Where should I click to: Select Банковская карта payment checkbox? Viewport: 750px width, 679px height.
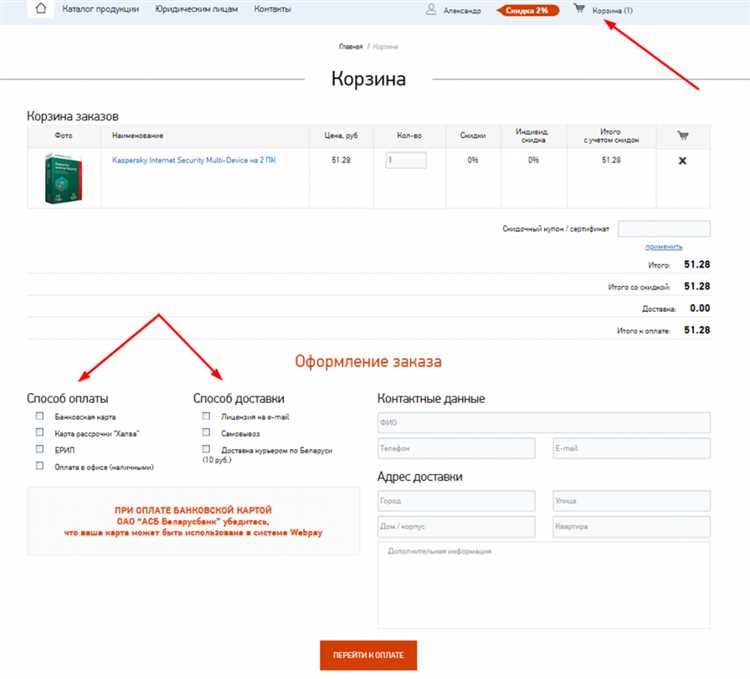(40, 416)
